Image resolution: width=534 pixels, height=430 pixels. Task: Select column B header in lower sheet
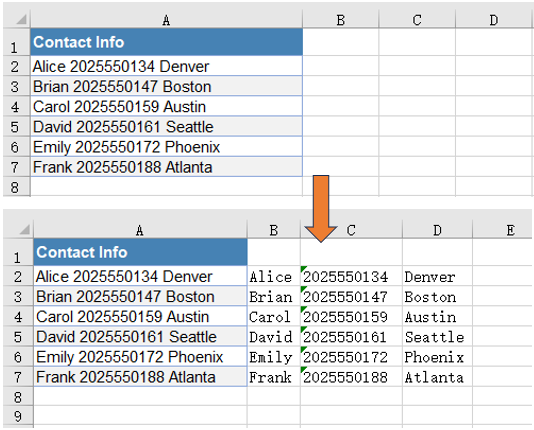click(274, 229)
